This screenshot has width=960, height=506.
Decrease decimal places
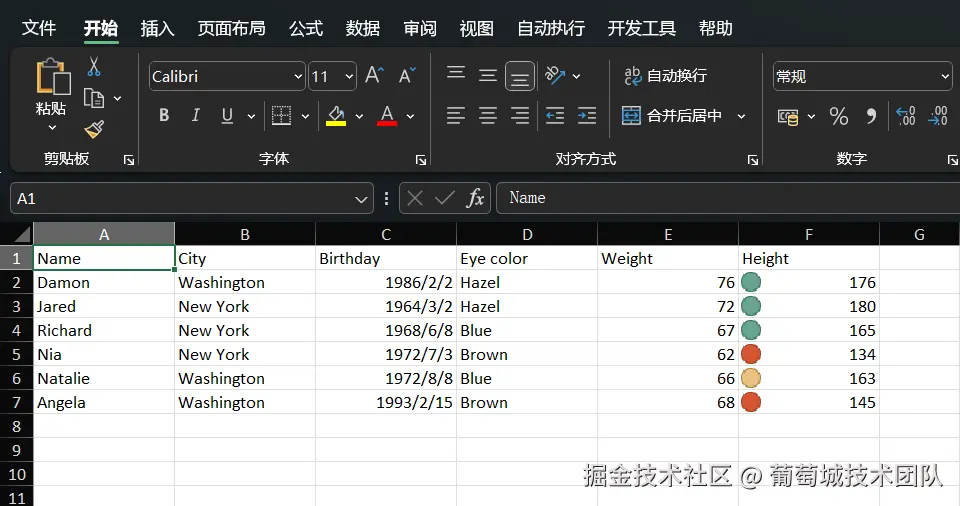(937, 116)
